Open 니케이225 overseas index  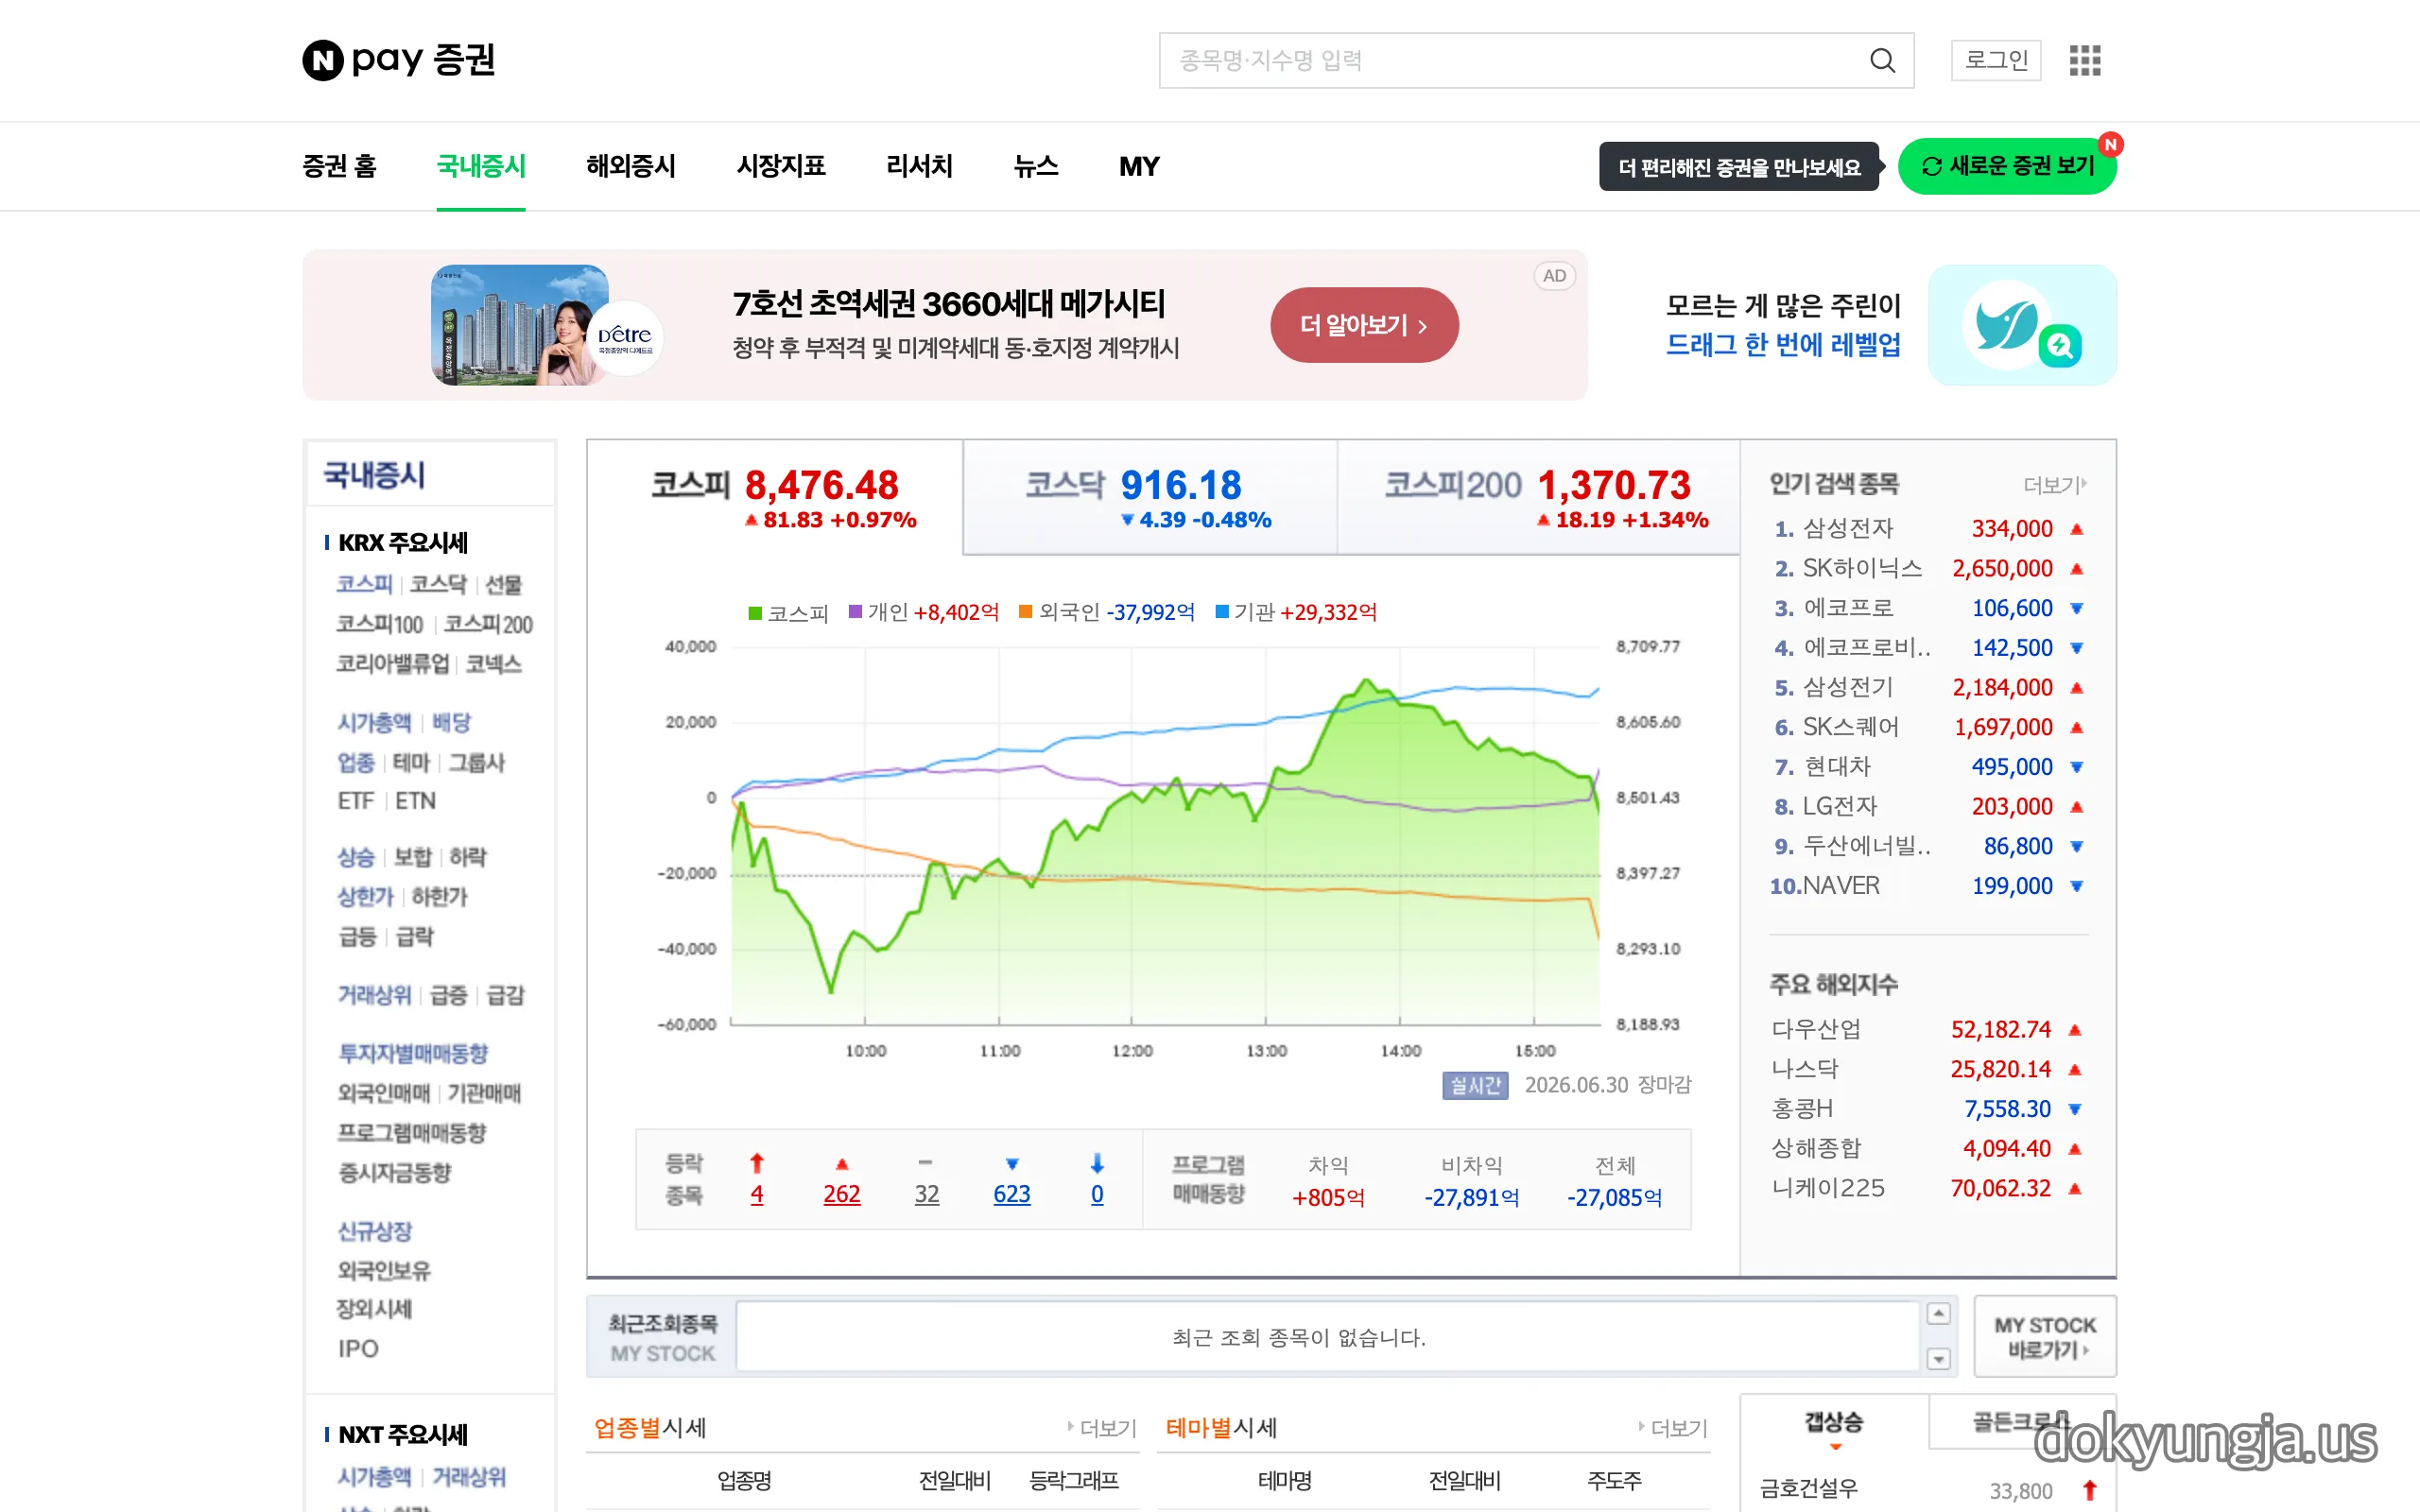coord(1828,1189)
